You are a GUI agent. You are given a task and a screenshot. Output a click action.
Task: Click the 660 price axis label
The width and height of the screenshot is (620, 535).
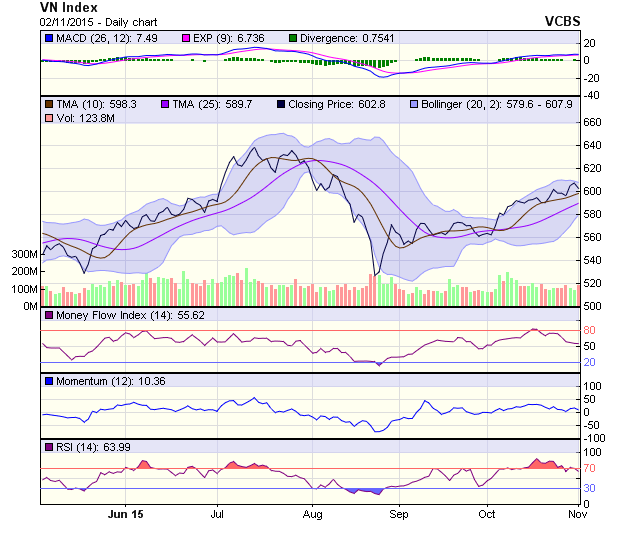click(x=592, y=122)
